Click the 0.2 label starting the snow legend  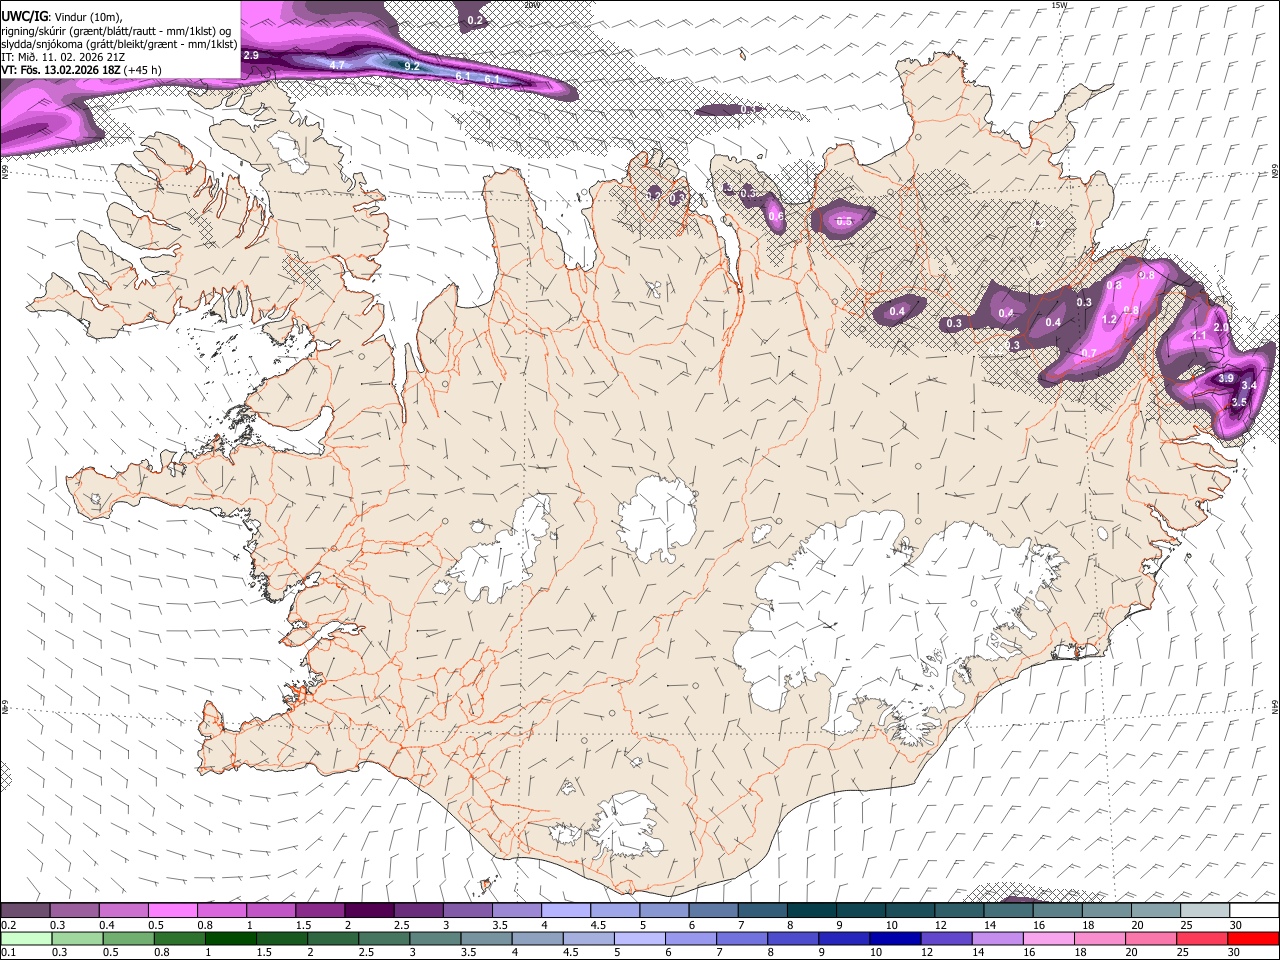8,925
